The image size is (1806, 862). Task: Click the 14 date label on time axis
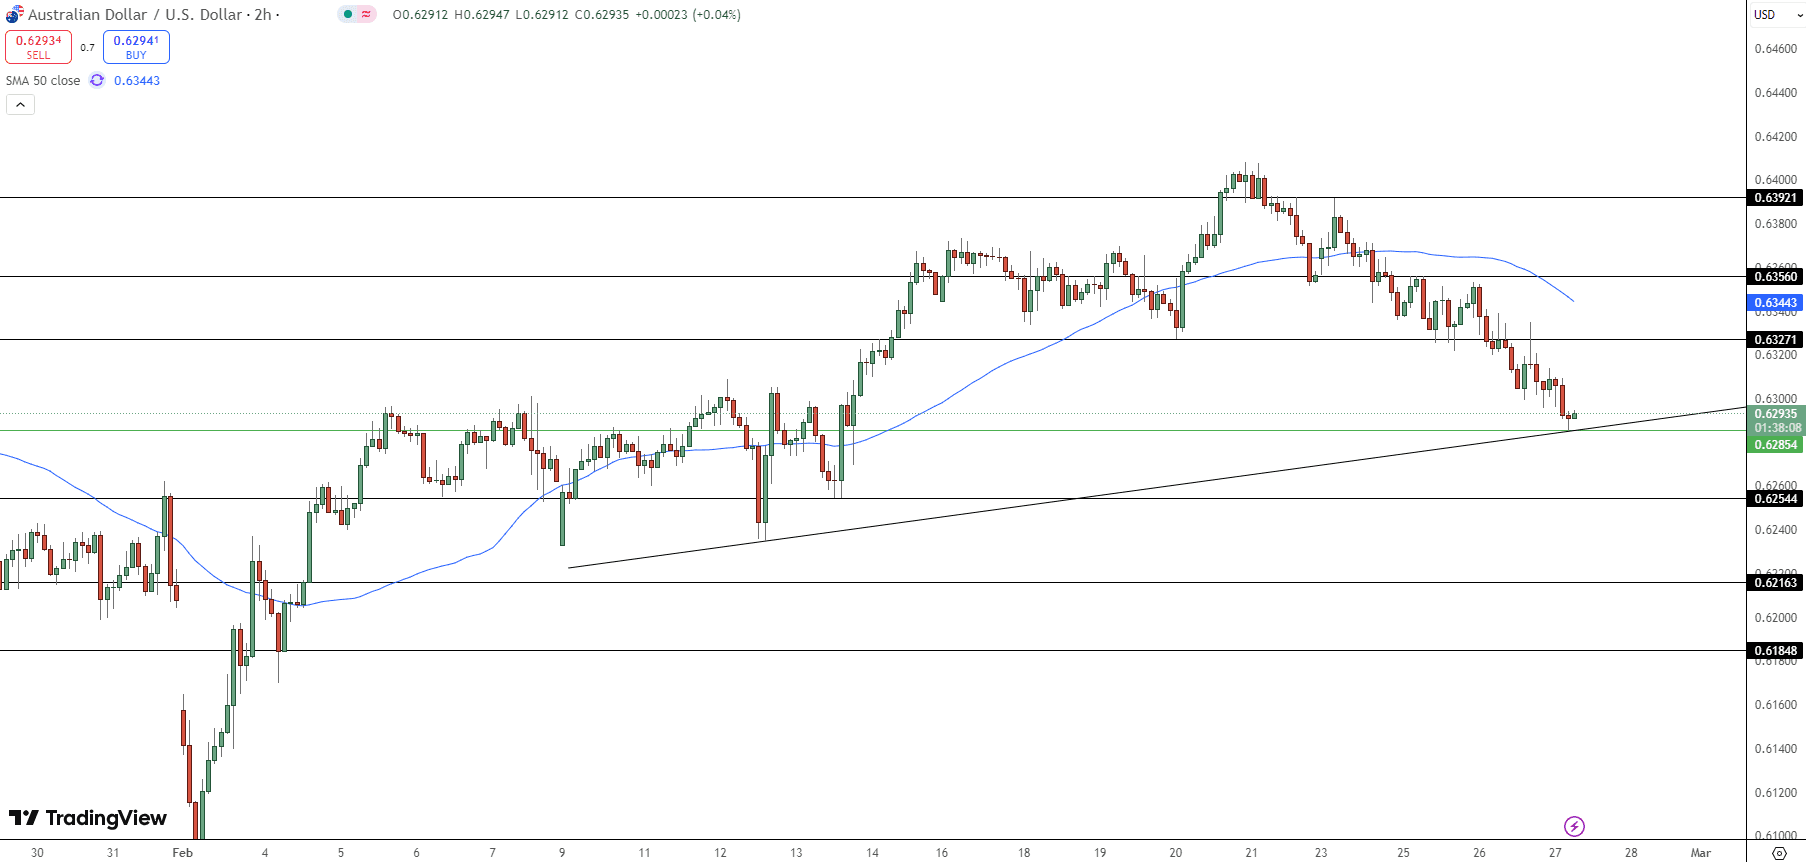click(872, 853)
